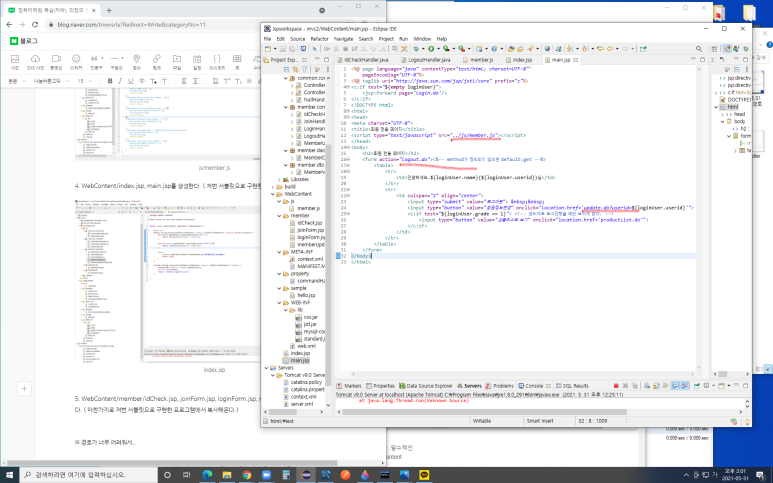Open the Navigate menu in Eclipse
The height and width of the screenshot is (483, 773).
343,38
